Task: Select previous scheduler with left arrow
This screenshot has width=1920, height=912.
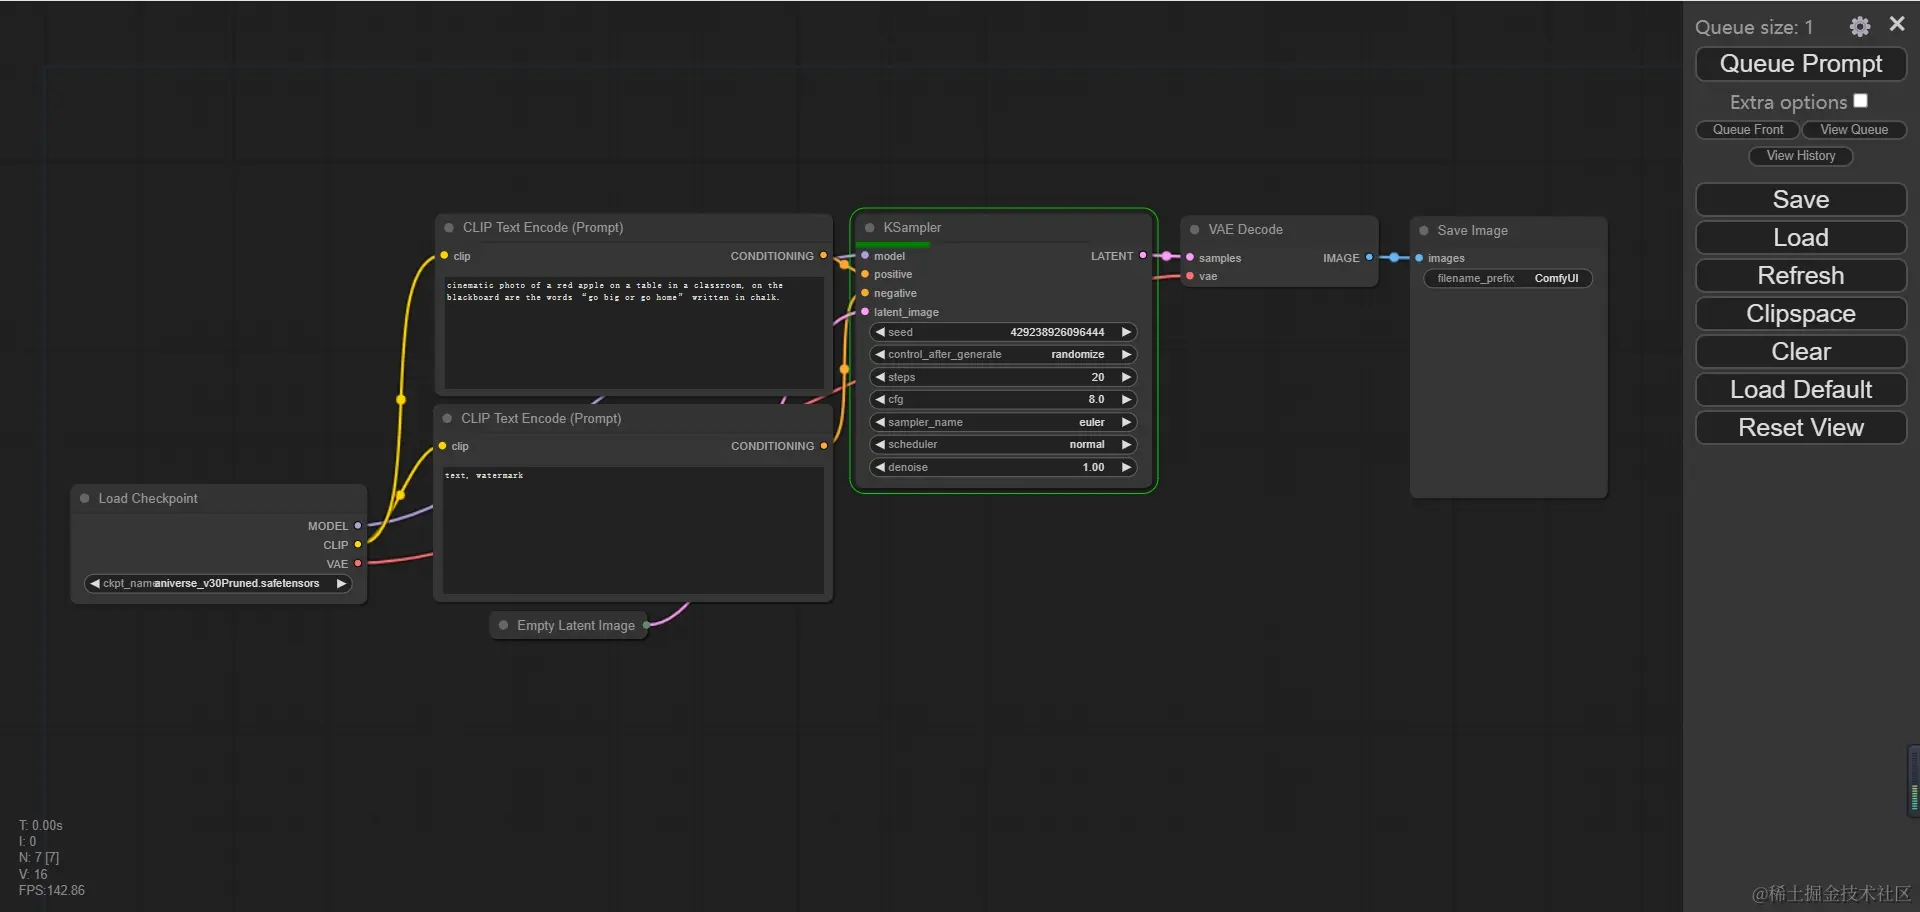Action: click(880, 445)
